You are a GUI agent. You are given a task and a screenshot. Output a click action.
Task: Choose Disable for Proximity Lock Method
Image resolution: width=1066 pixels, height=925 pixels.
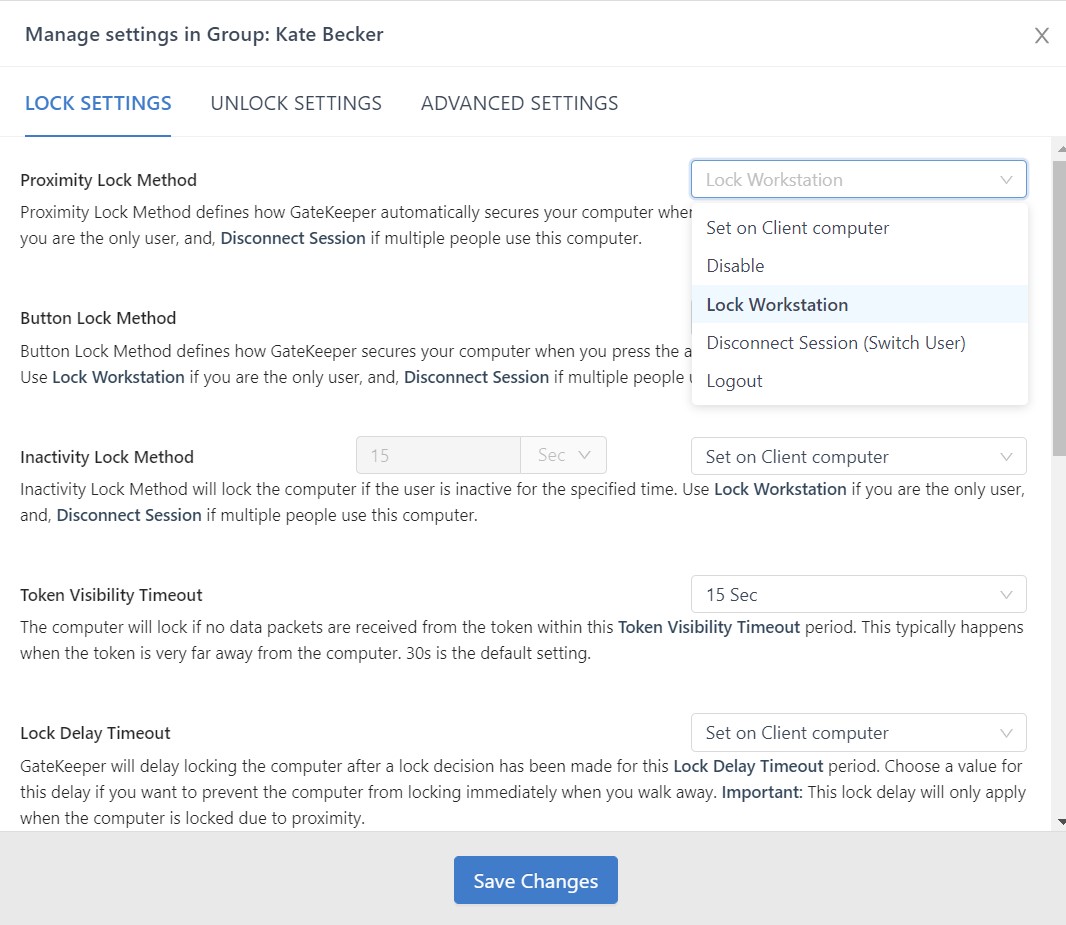pos(735,266)
